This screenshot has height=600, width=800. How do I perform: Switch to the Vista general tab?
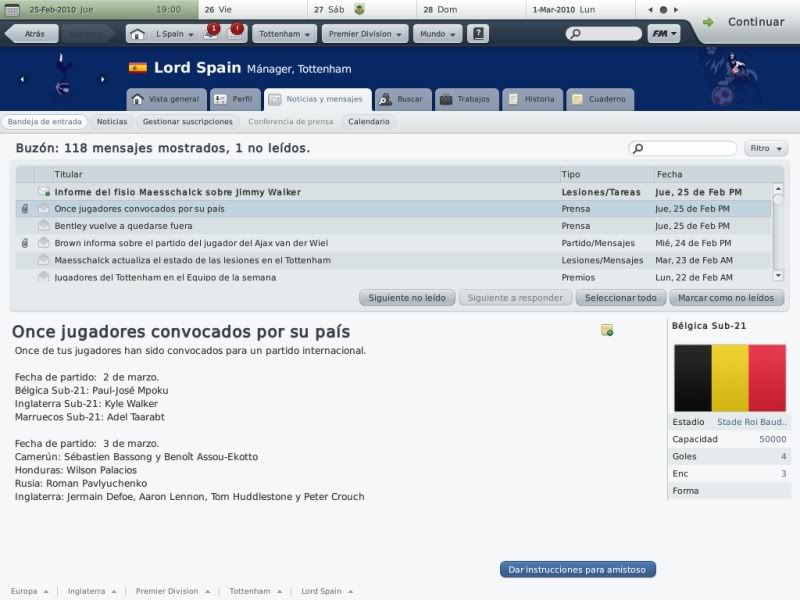point(166,99)
